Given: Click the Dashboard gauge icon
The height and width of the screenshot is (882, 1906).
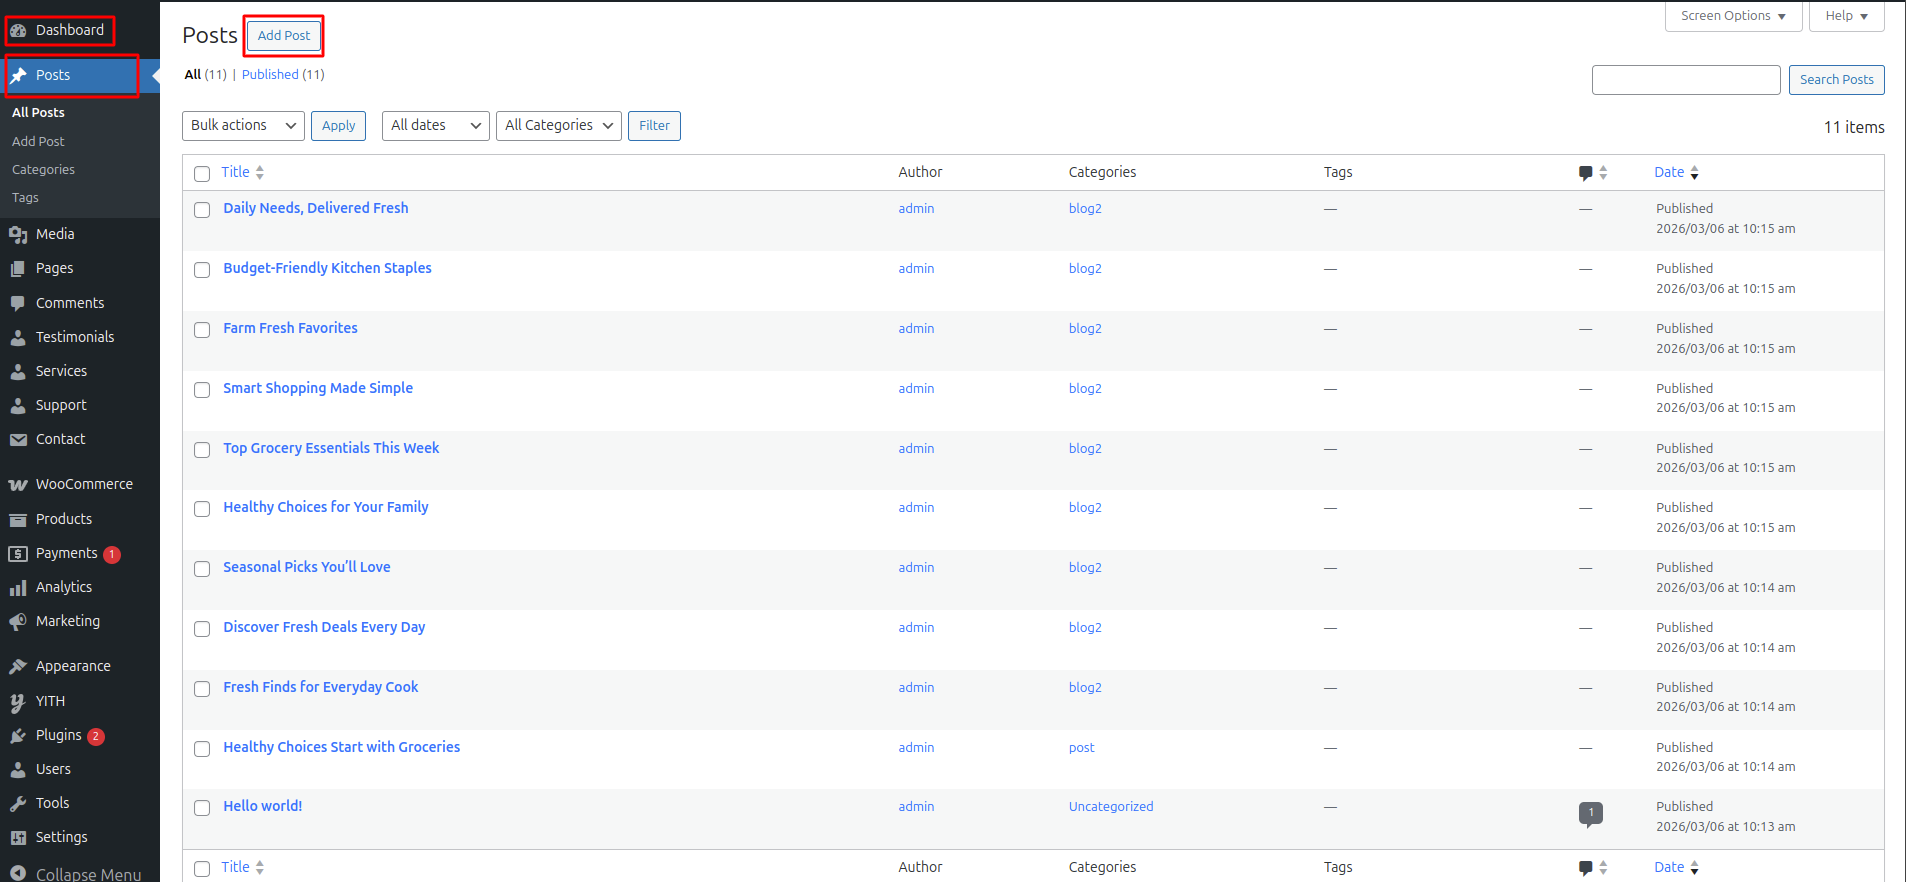Looking at the screenshot, I should 18,31.
